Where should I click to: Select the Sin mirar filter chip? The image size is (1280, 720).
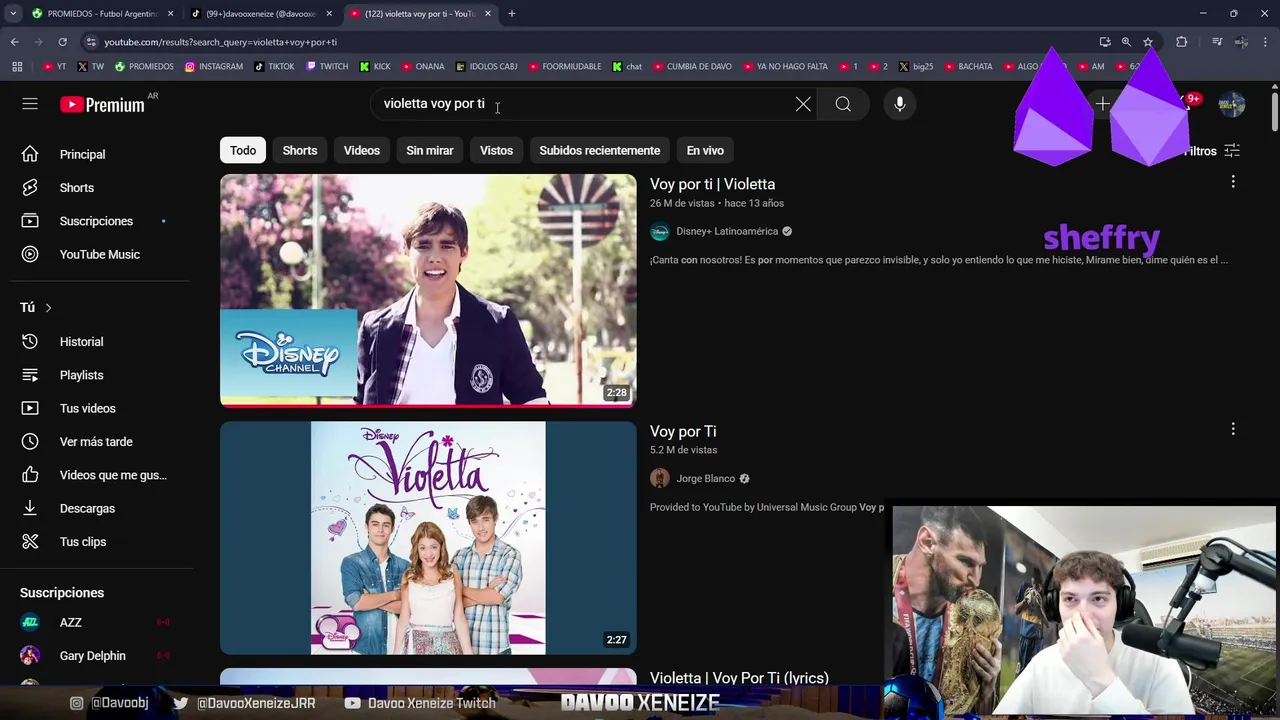pos(430,150)
